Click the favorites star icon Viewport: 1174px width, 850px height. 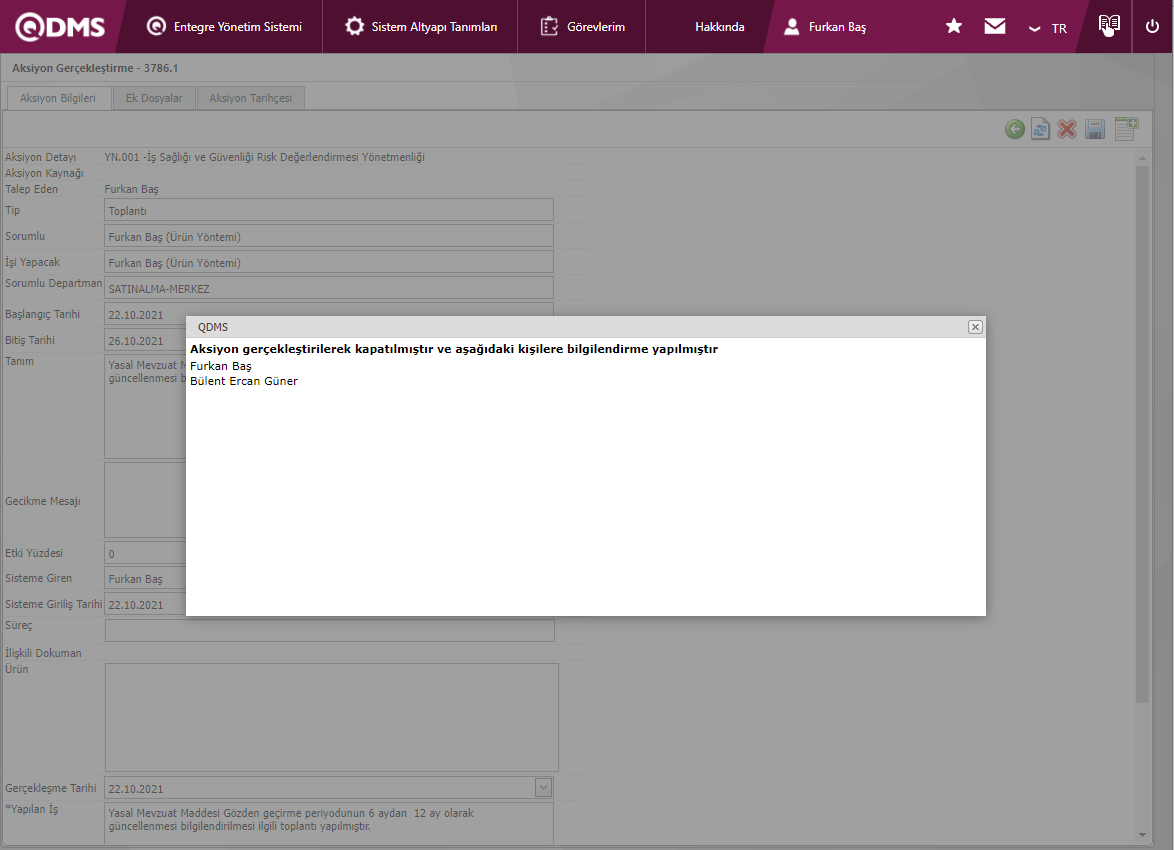tap(953, 26)
